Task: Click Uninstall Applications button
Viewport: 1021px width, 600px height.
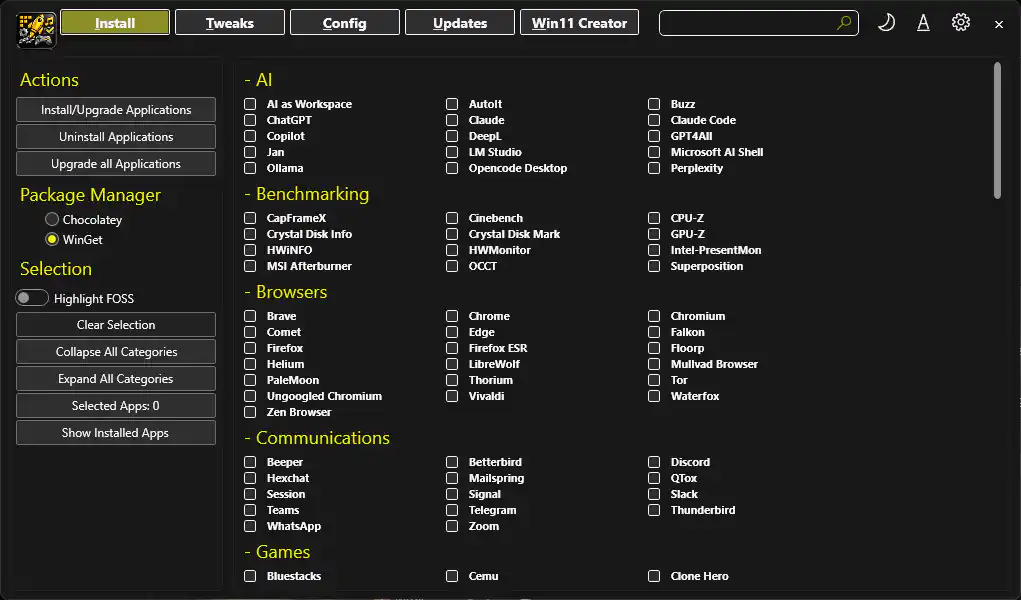Action: pyautogui.click(x=116, y=137)
